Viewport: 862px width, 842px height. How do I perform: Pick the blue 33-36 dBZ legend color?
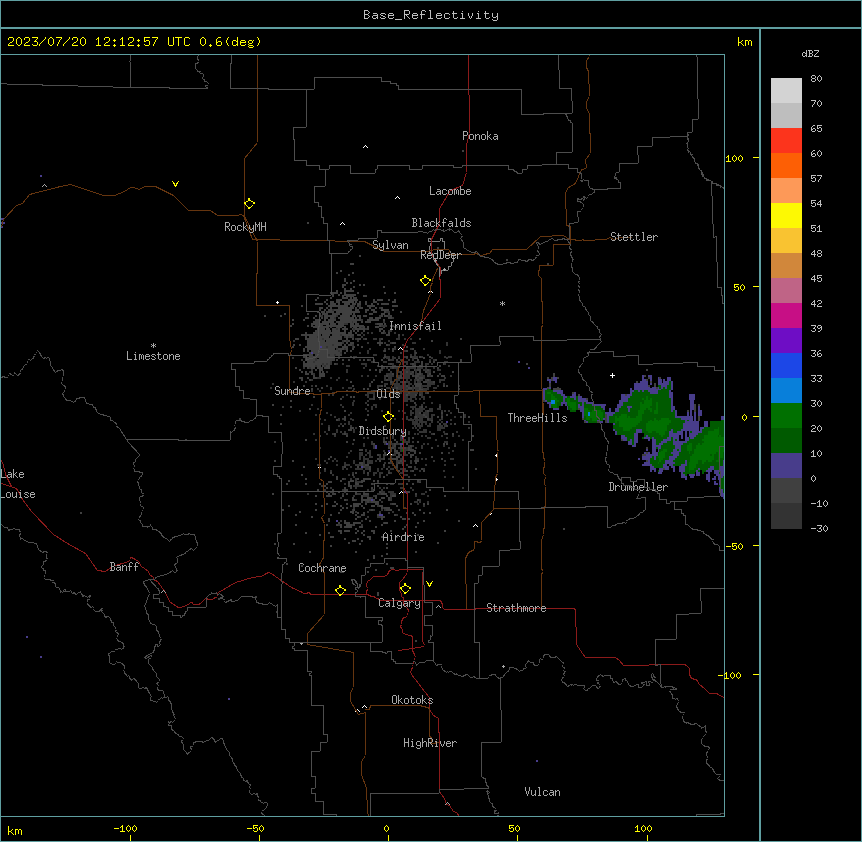[x=786, y=365]
